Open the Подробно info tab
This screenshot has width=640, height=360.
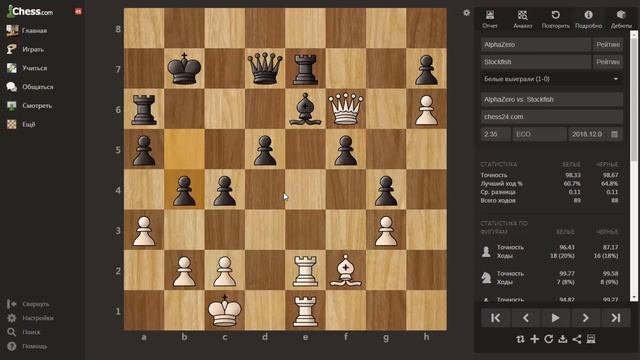point(588,19)
